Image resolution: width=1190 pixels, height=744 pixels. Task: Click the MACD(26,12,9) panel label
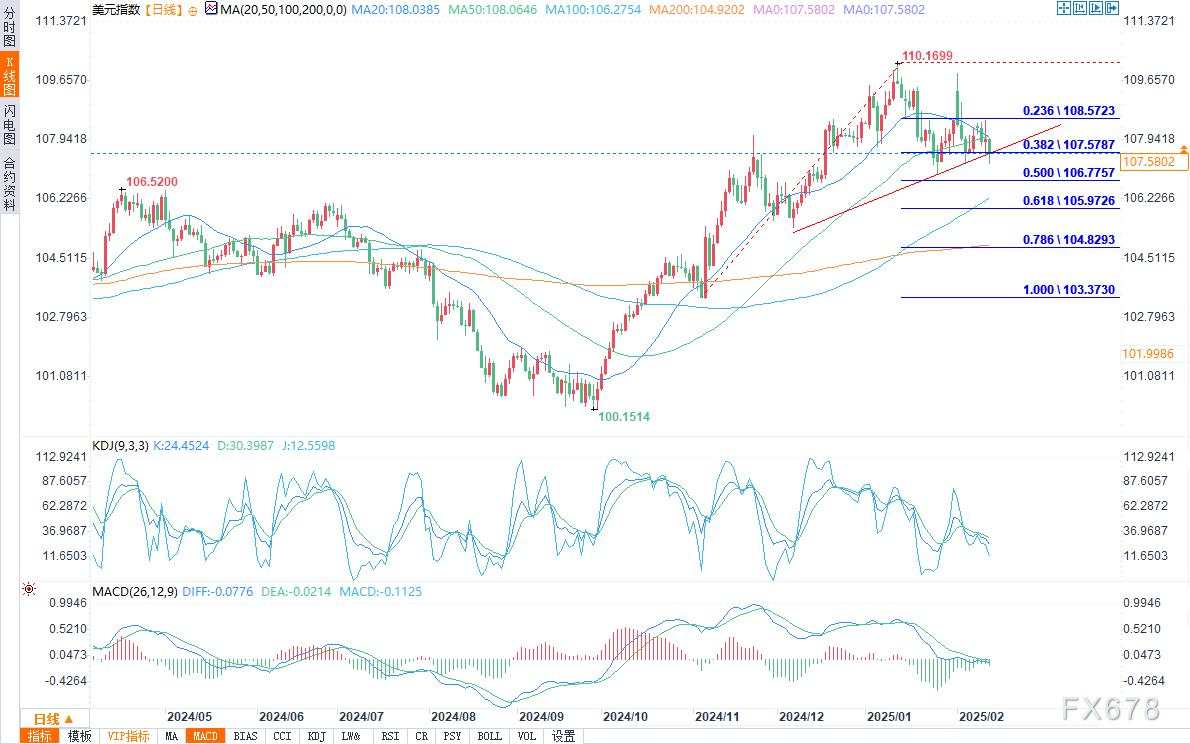coord(134,591)
